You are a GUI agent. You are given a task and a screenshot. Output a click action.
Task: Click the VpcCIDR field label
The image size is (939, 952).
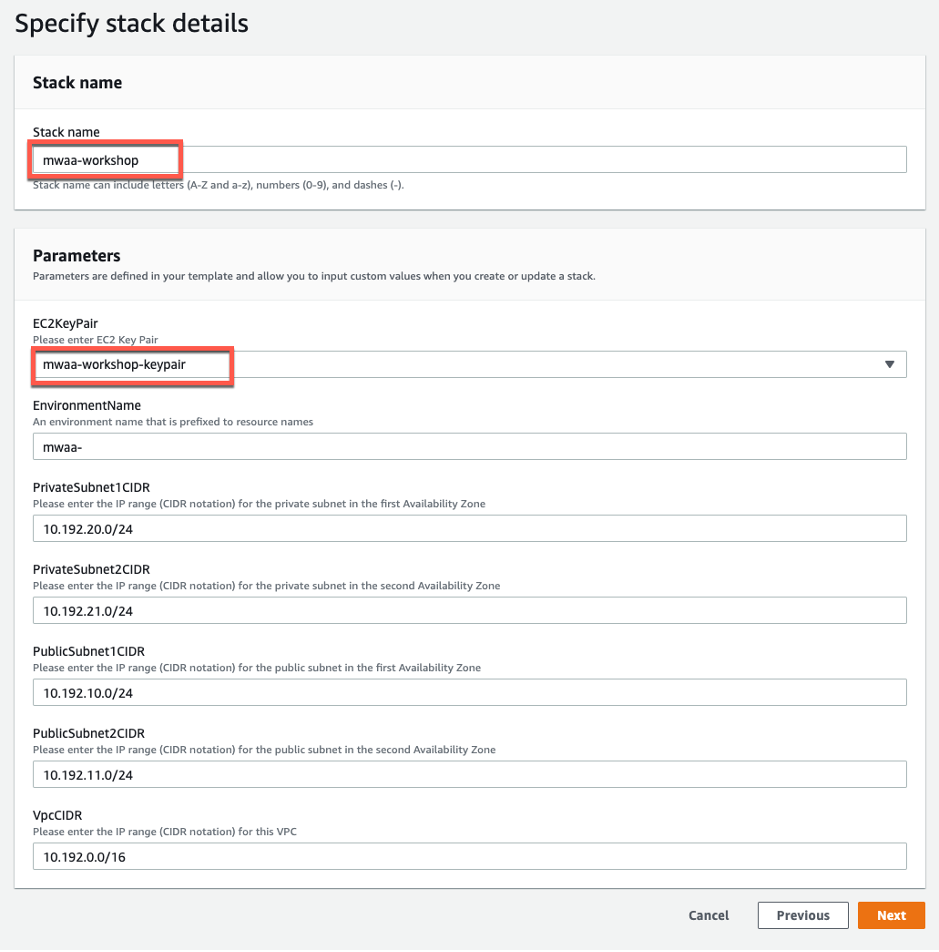60,816
